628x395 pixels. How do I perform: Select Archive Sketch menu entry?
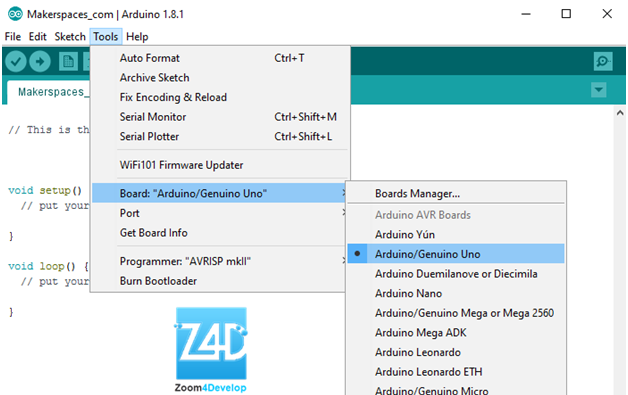(x=220, y=78)
